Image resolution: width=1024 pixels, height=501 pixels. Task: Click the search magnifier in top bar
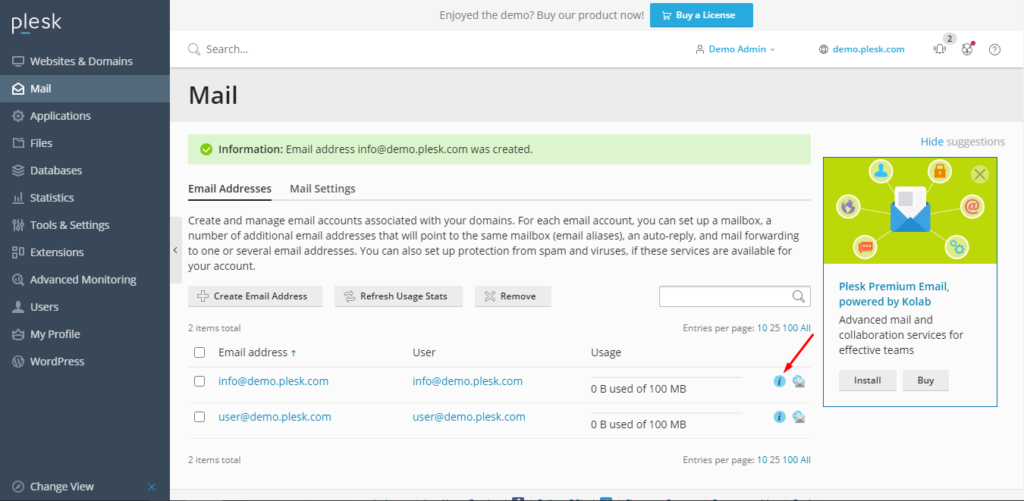click(x=194, y=49)
